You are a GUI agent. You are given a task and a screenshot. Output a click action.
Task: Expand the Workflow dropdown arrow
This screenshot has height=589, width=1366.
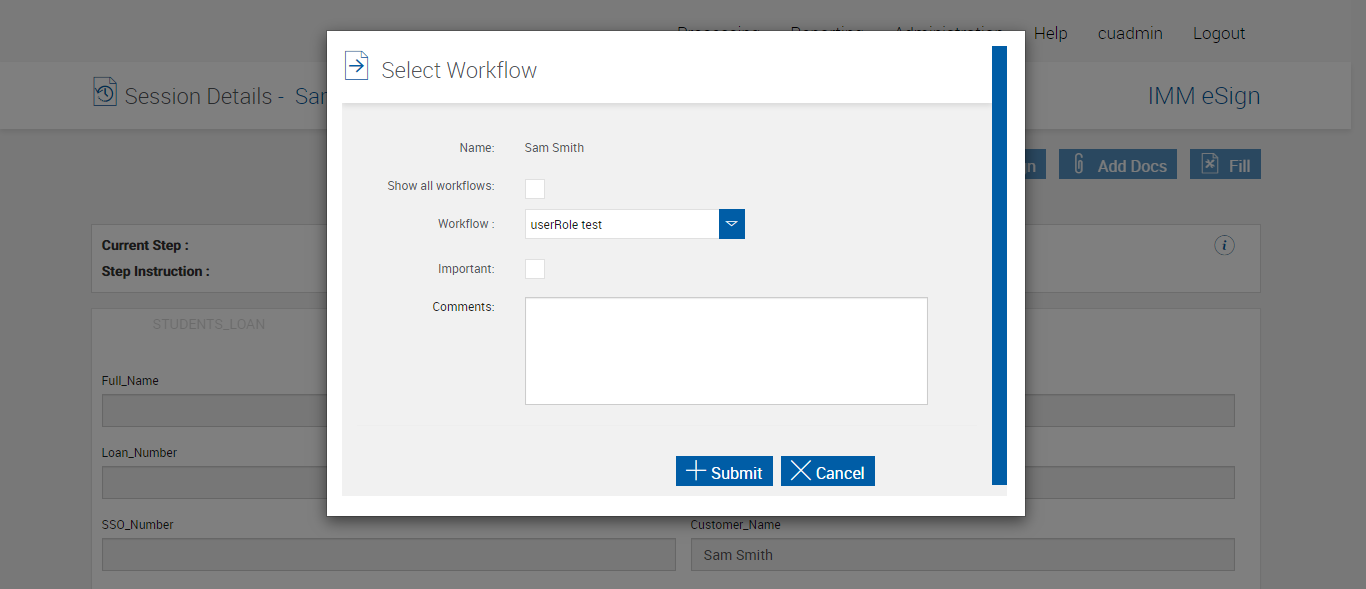point(732,224)
